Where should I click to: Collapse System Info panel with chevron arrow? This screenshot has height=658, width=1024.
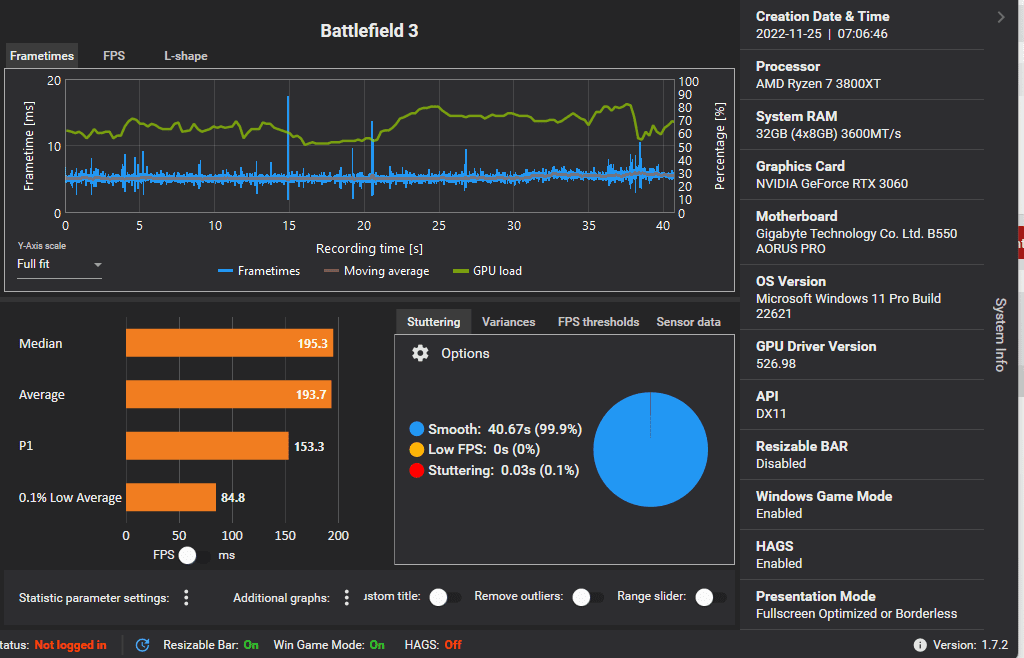pos(1000,17)
